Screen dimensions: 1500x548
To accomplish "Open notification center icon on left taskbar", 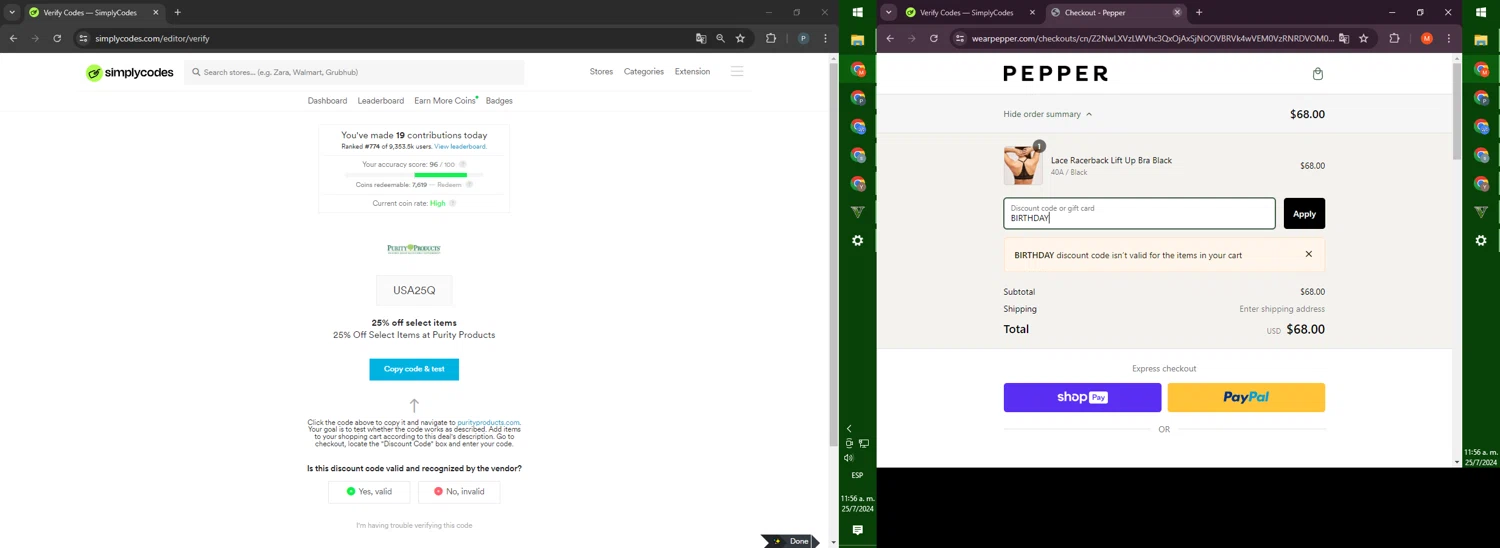I will (857, 530).
